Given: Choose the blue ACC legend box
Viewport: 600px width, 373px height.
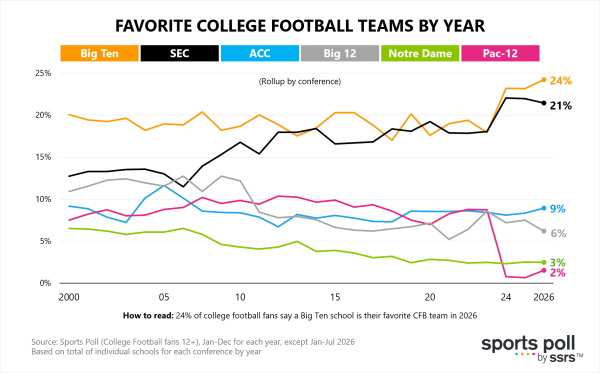Looking at the screenshot, I should 260,53.
